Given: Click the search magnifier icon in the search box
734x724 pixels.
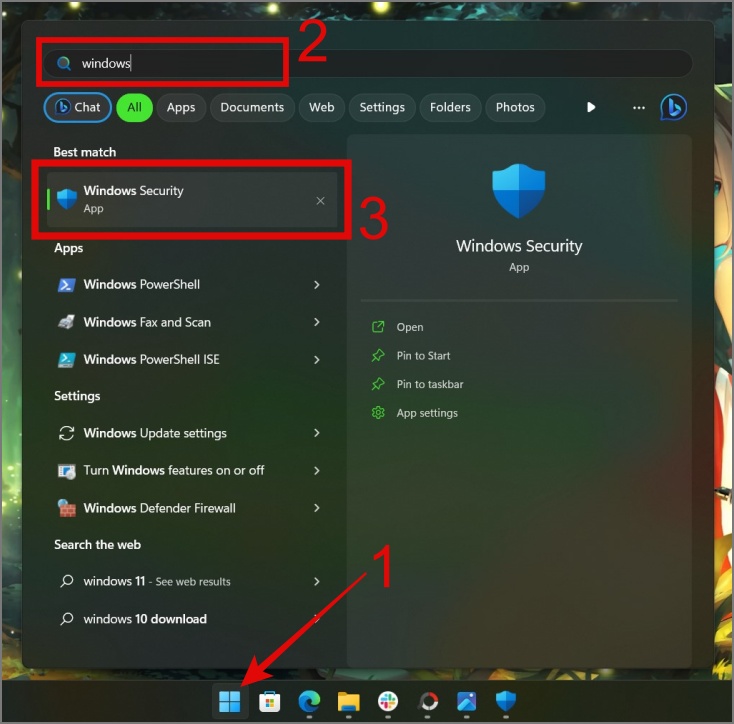Looking at the screenshot, I should pos(64,63).
